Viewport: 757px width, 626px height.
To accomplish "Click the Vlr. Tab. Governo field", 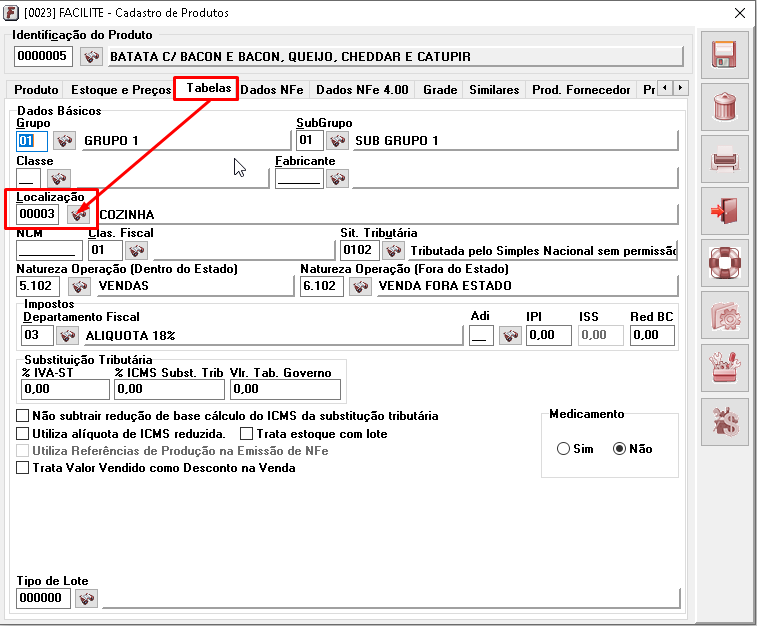I will click(285, 390).
